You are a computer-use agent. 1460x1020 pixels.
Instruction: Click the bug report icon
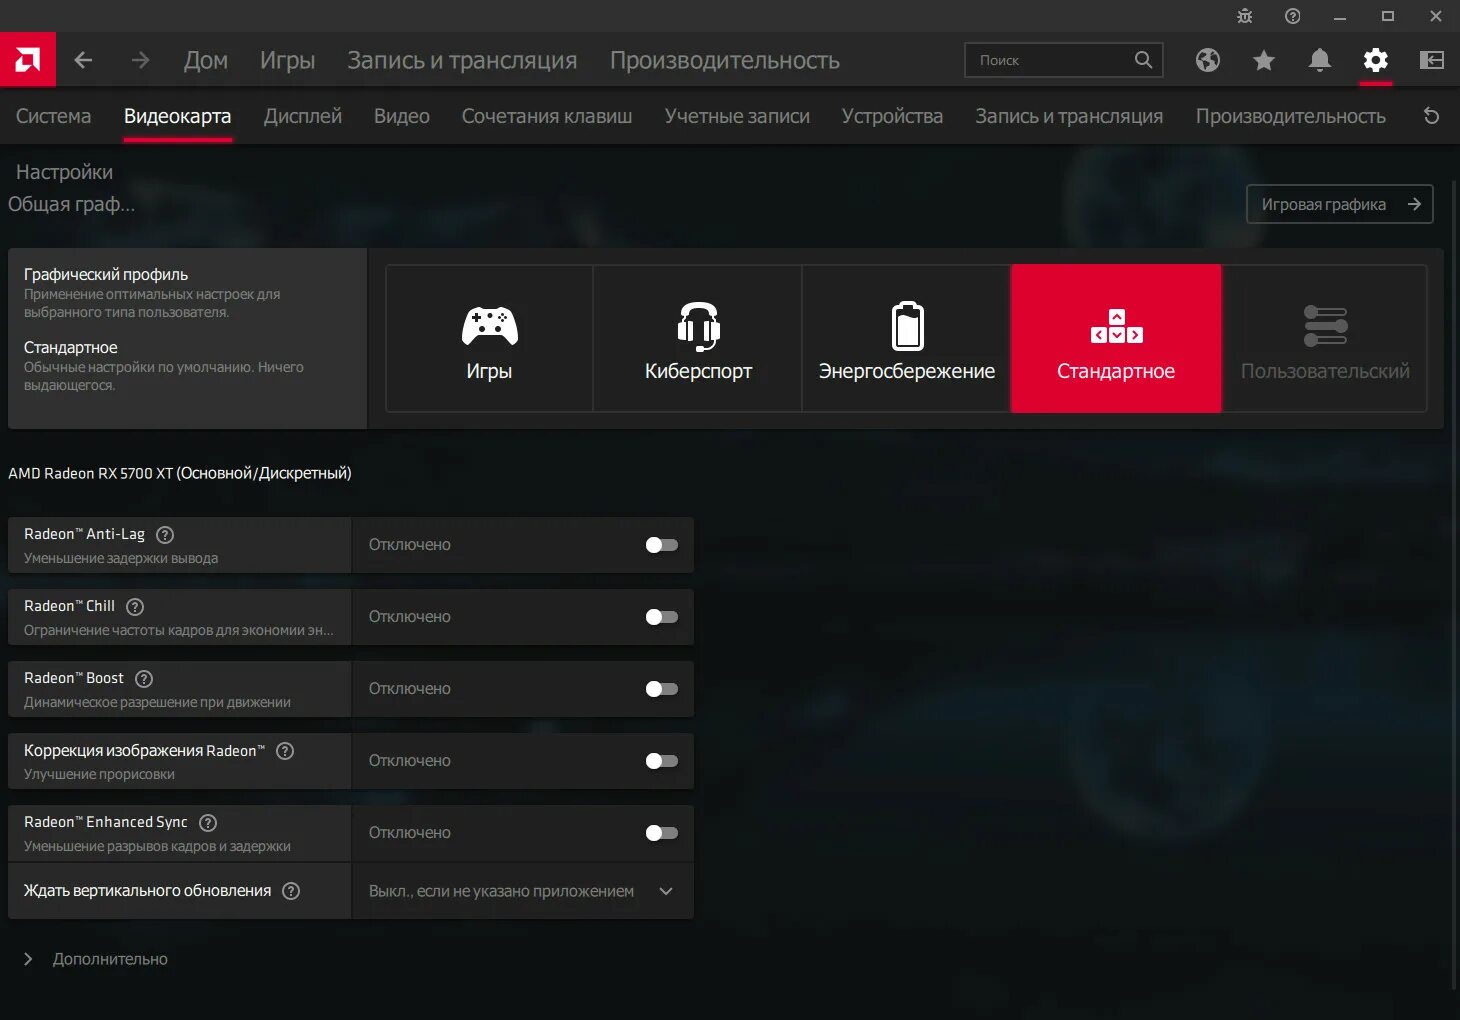pyautogui.click(x=1245, y=16)
